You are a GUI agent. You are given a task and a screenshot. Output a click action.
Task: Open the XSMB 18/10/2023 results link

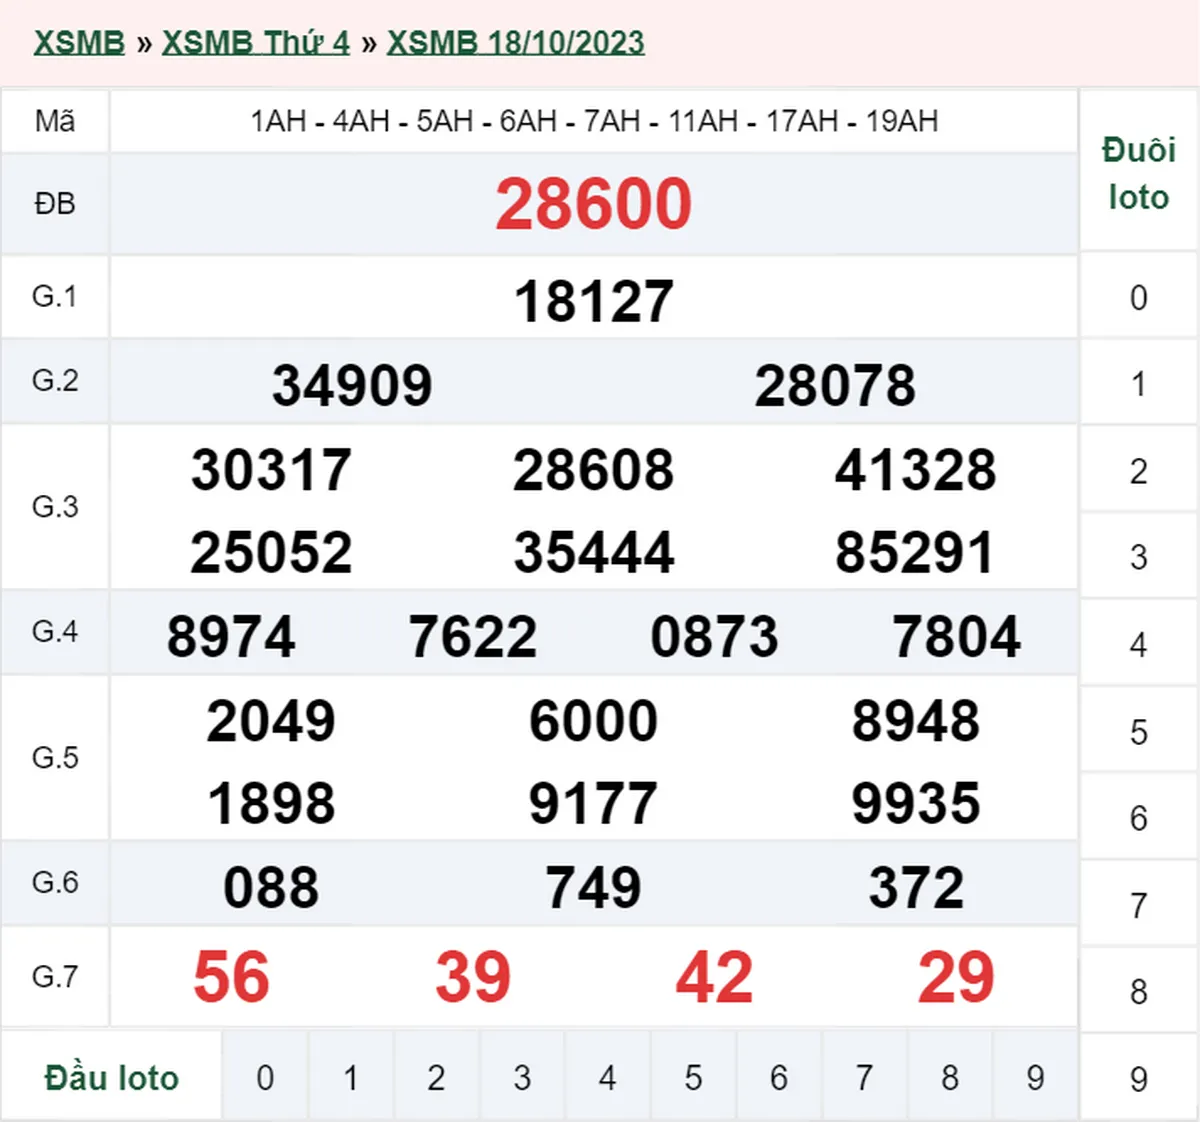click(515, 42)
